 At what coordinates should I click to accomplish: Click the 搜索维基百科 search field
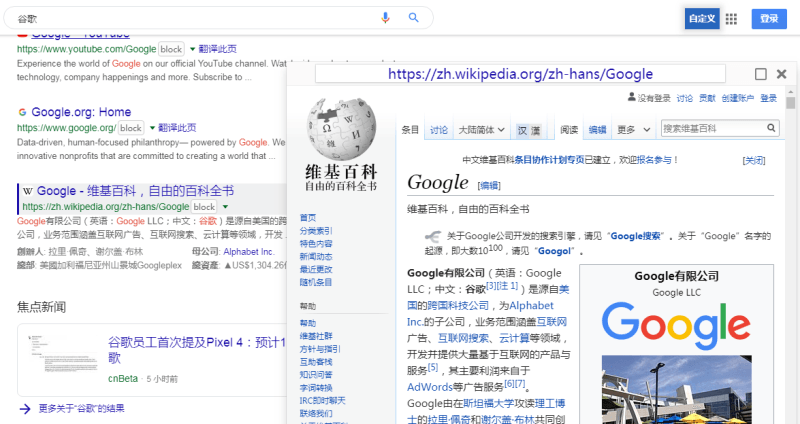pos(713,128)
